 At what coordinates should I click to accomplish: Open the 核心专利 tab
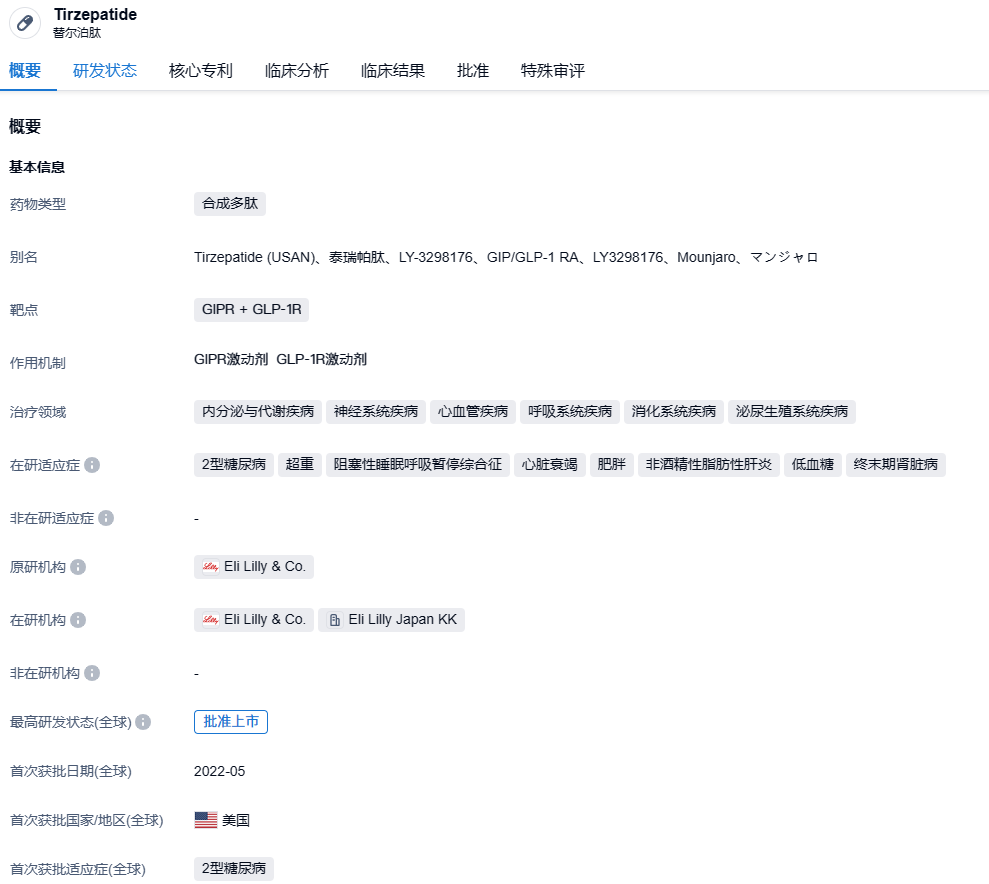(201, 71)
